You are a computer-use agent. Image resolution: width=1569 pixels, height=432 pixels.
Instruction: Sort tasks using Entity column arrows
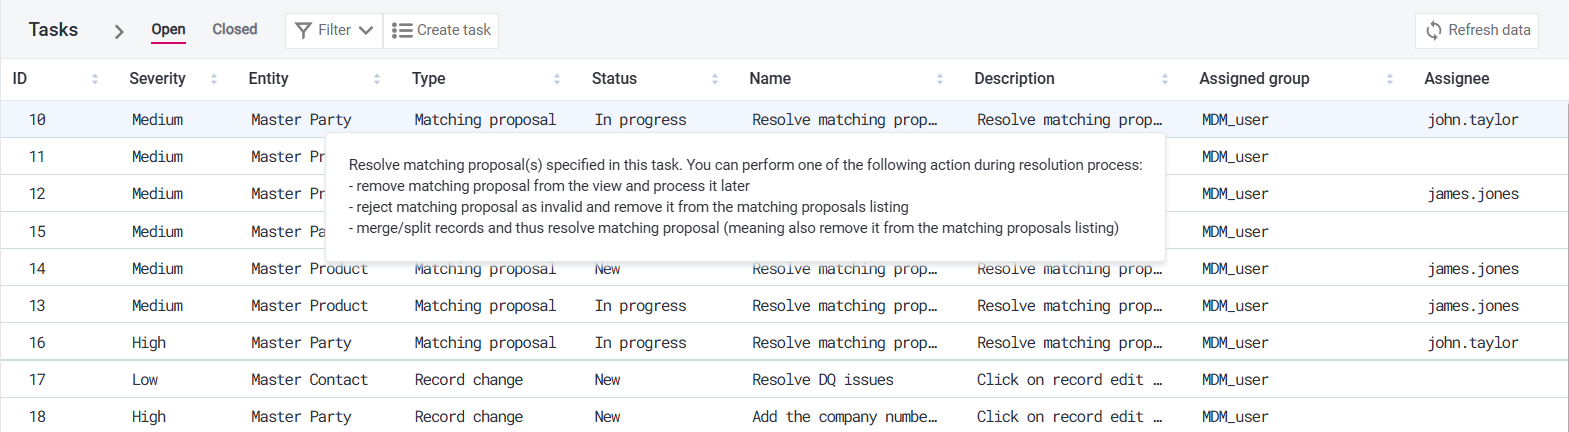[x=377, y=79]
